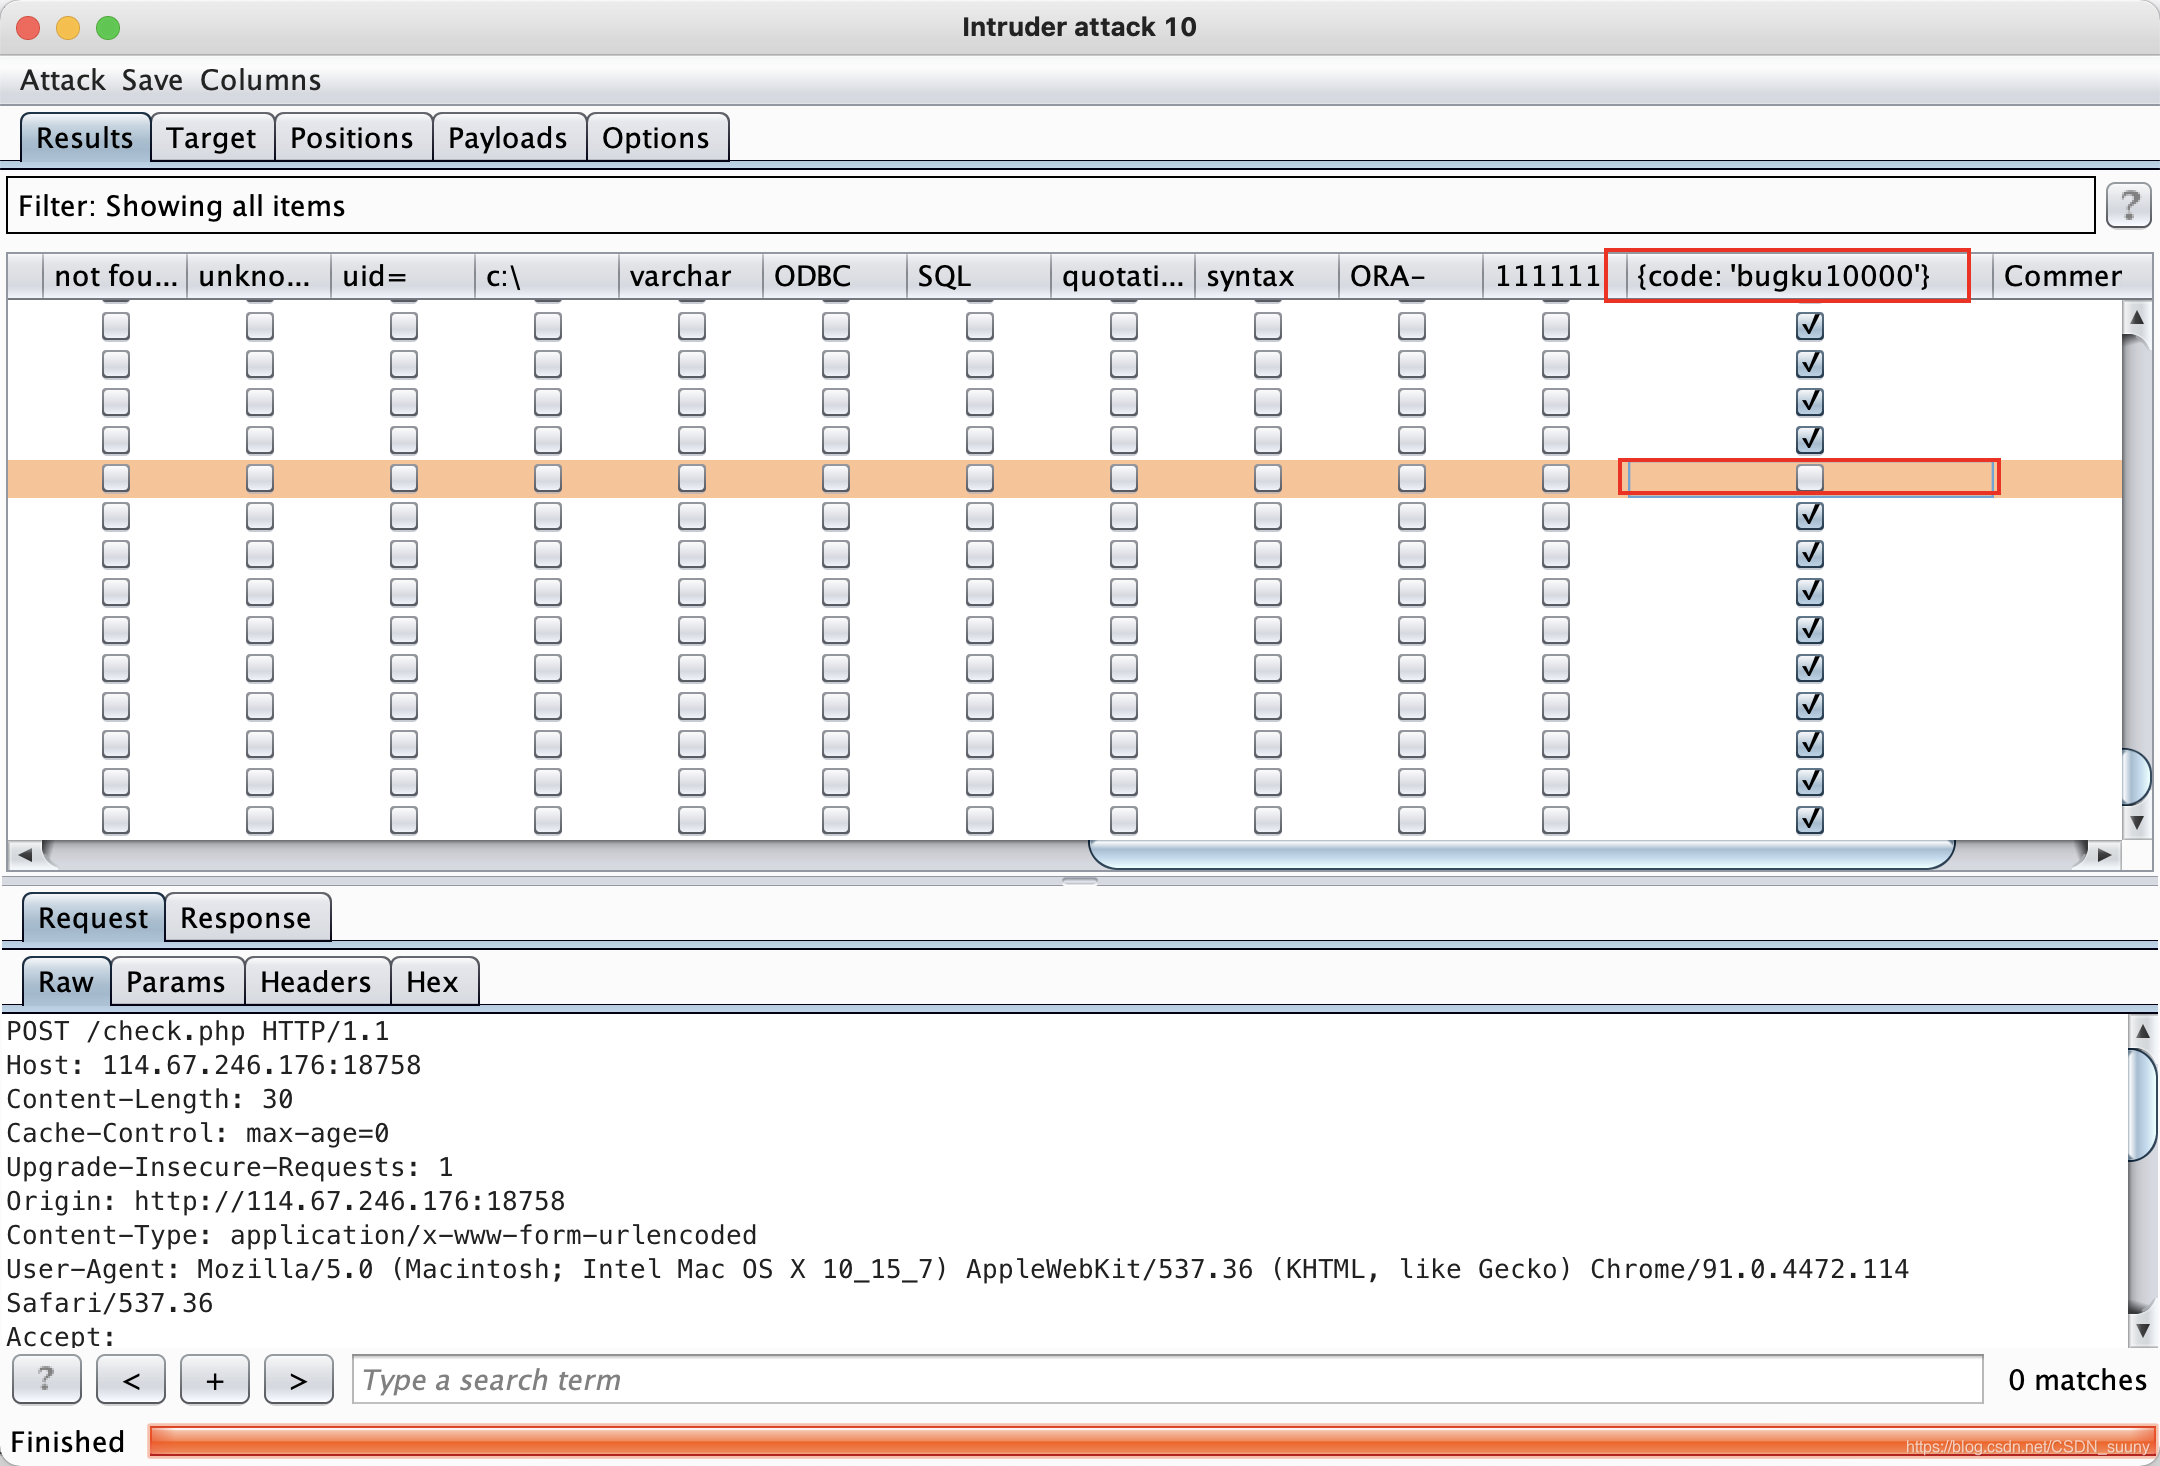Screen dimensions: 2160x1466
Task: Switch to the Target tab
Action: (211, 138)
